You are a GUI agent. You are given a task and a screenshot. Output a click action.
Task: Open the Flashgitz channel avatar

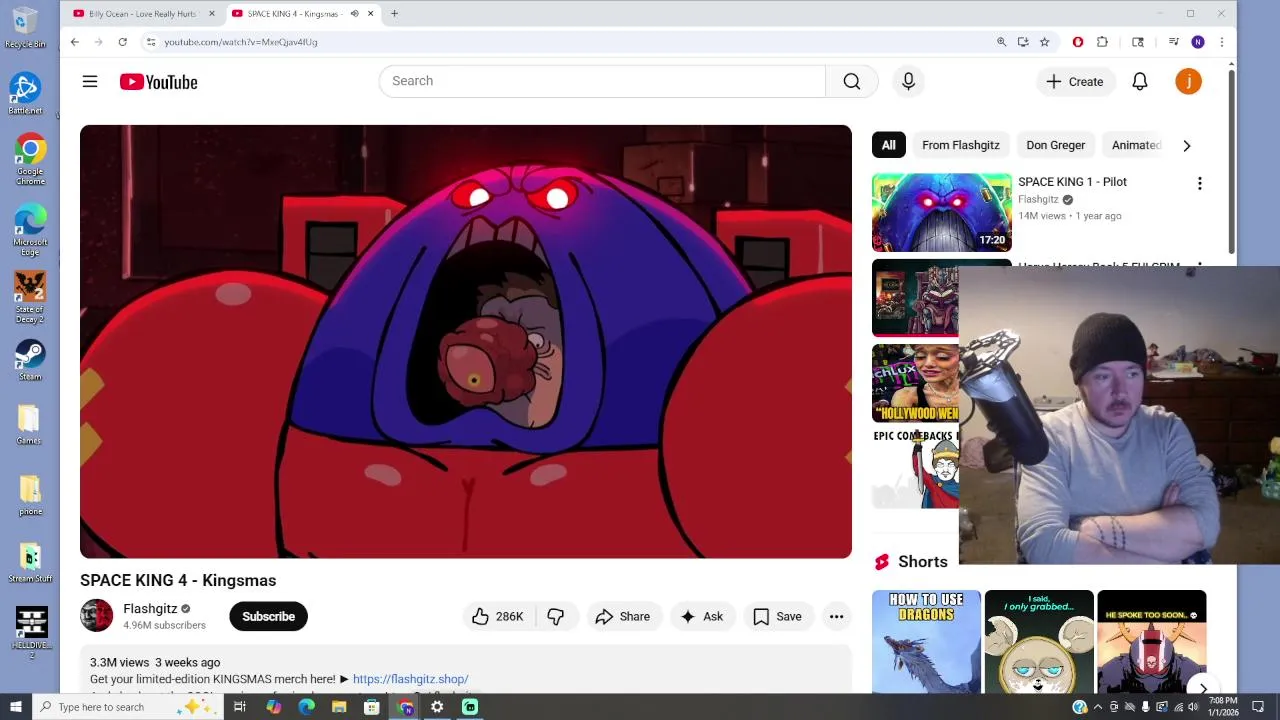coord(97,616)
